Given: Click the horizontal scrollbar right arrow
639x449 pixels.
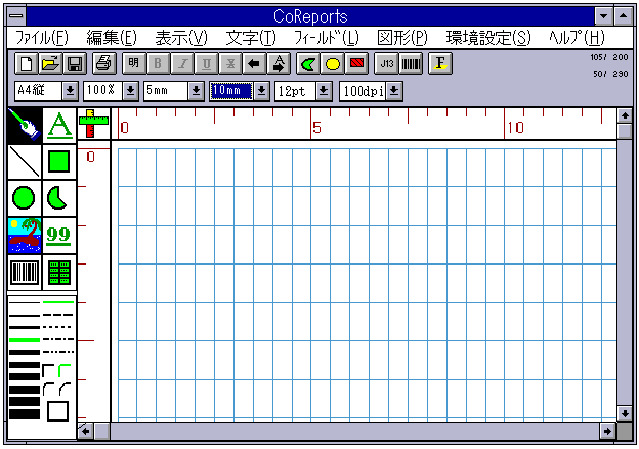Looking at the screenshot, I should pyautogui.click(x=608, y=431).
